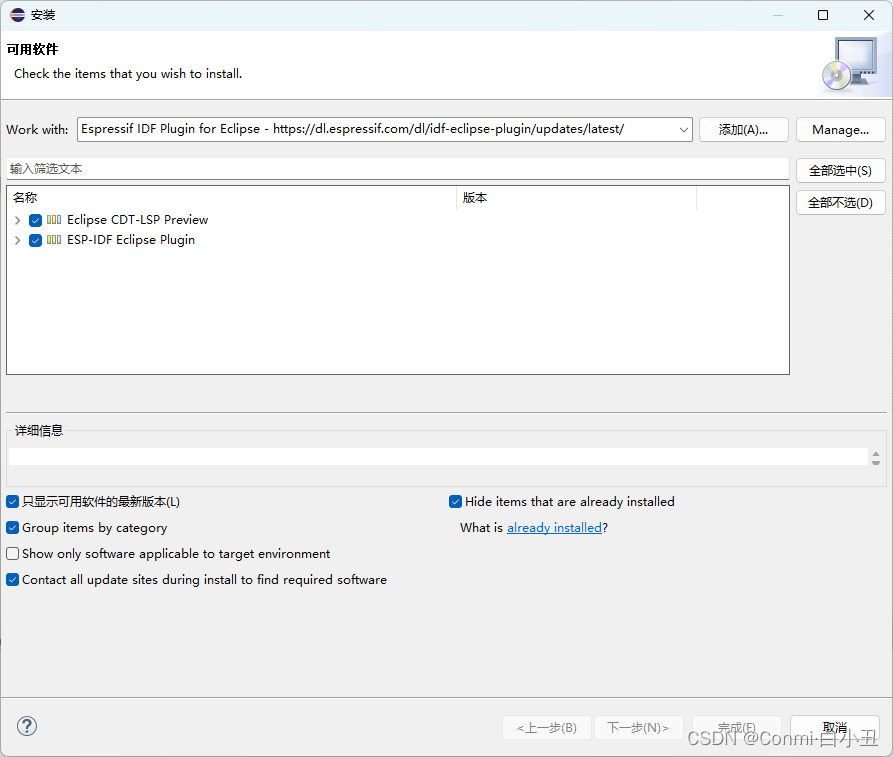Expand the ESP-IDF Eclipse Plugin tree node
The width and height of the screenshot is (893, 757).
click(17, 240)
